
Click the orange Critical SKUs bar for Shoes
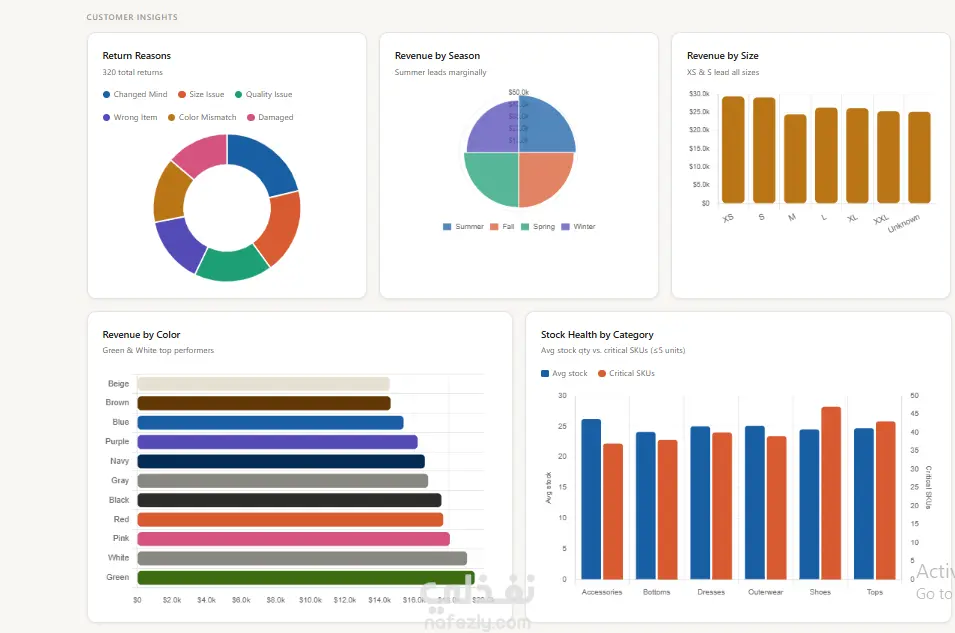[x=831, y=493]
